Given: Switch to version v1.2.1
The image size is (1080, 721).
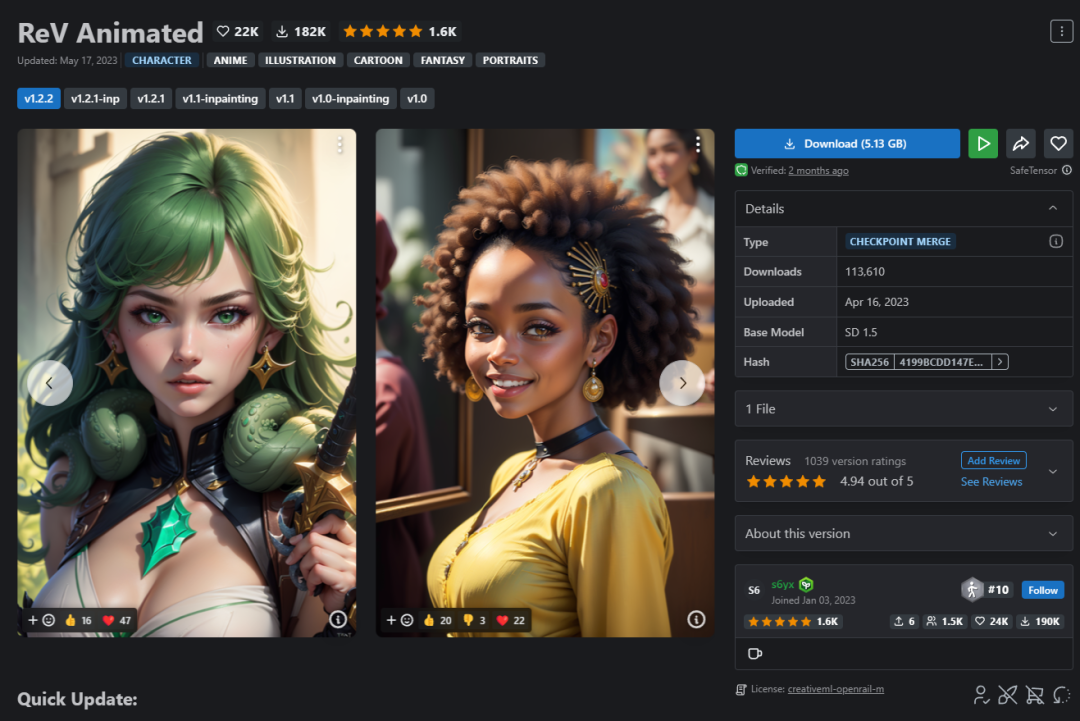Looking at the screenshot, I should pyautogui.click(x=151, y=98).
